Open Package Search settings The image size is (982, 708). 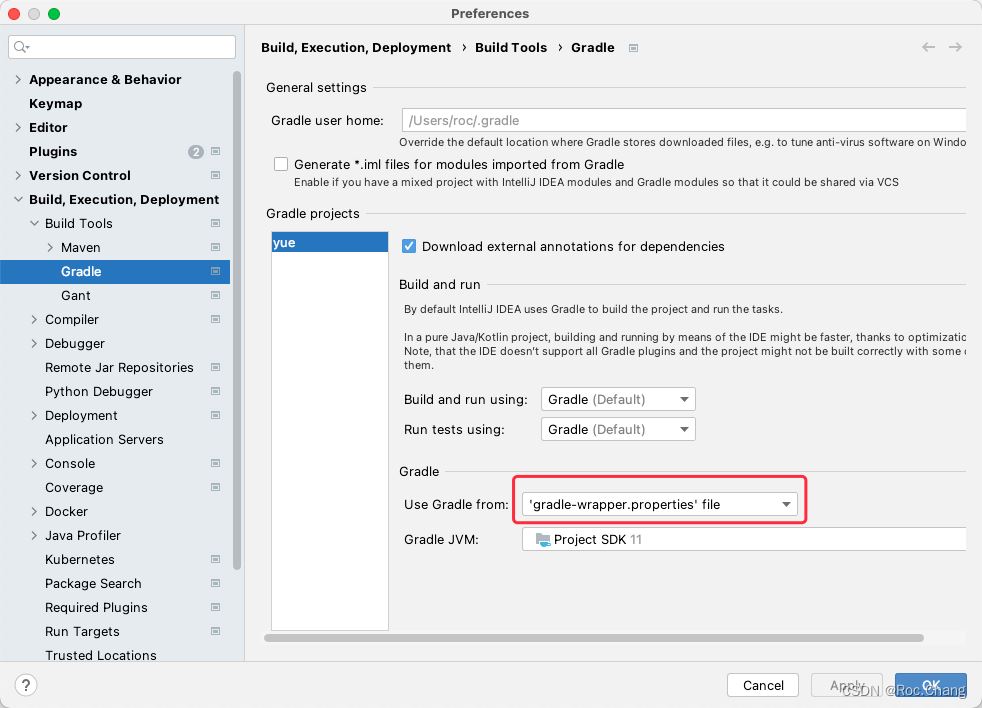point(93,583)
